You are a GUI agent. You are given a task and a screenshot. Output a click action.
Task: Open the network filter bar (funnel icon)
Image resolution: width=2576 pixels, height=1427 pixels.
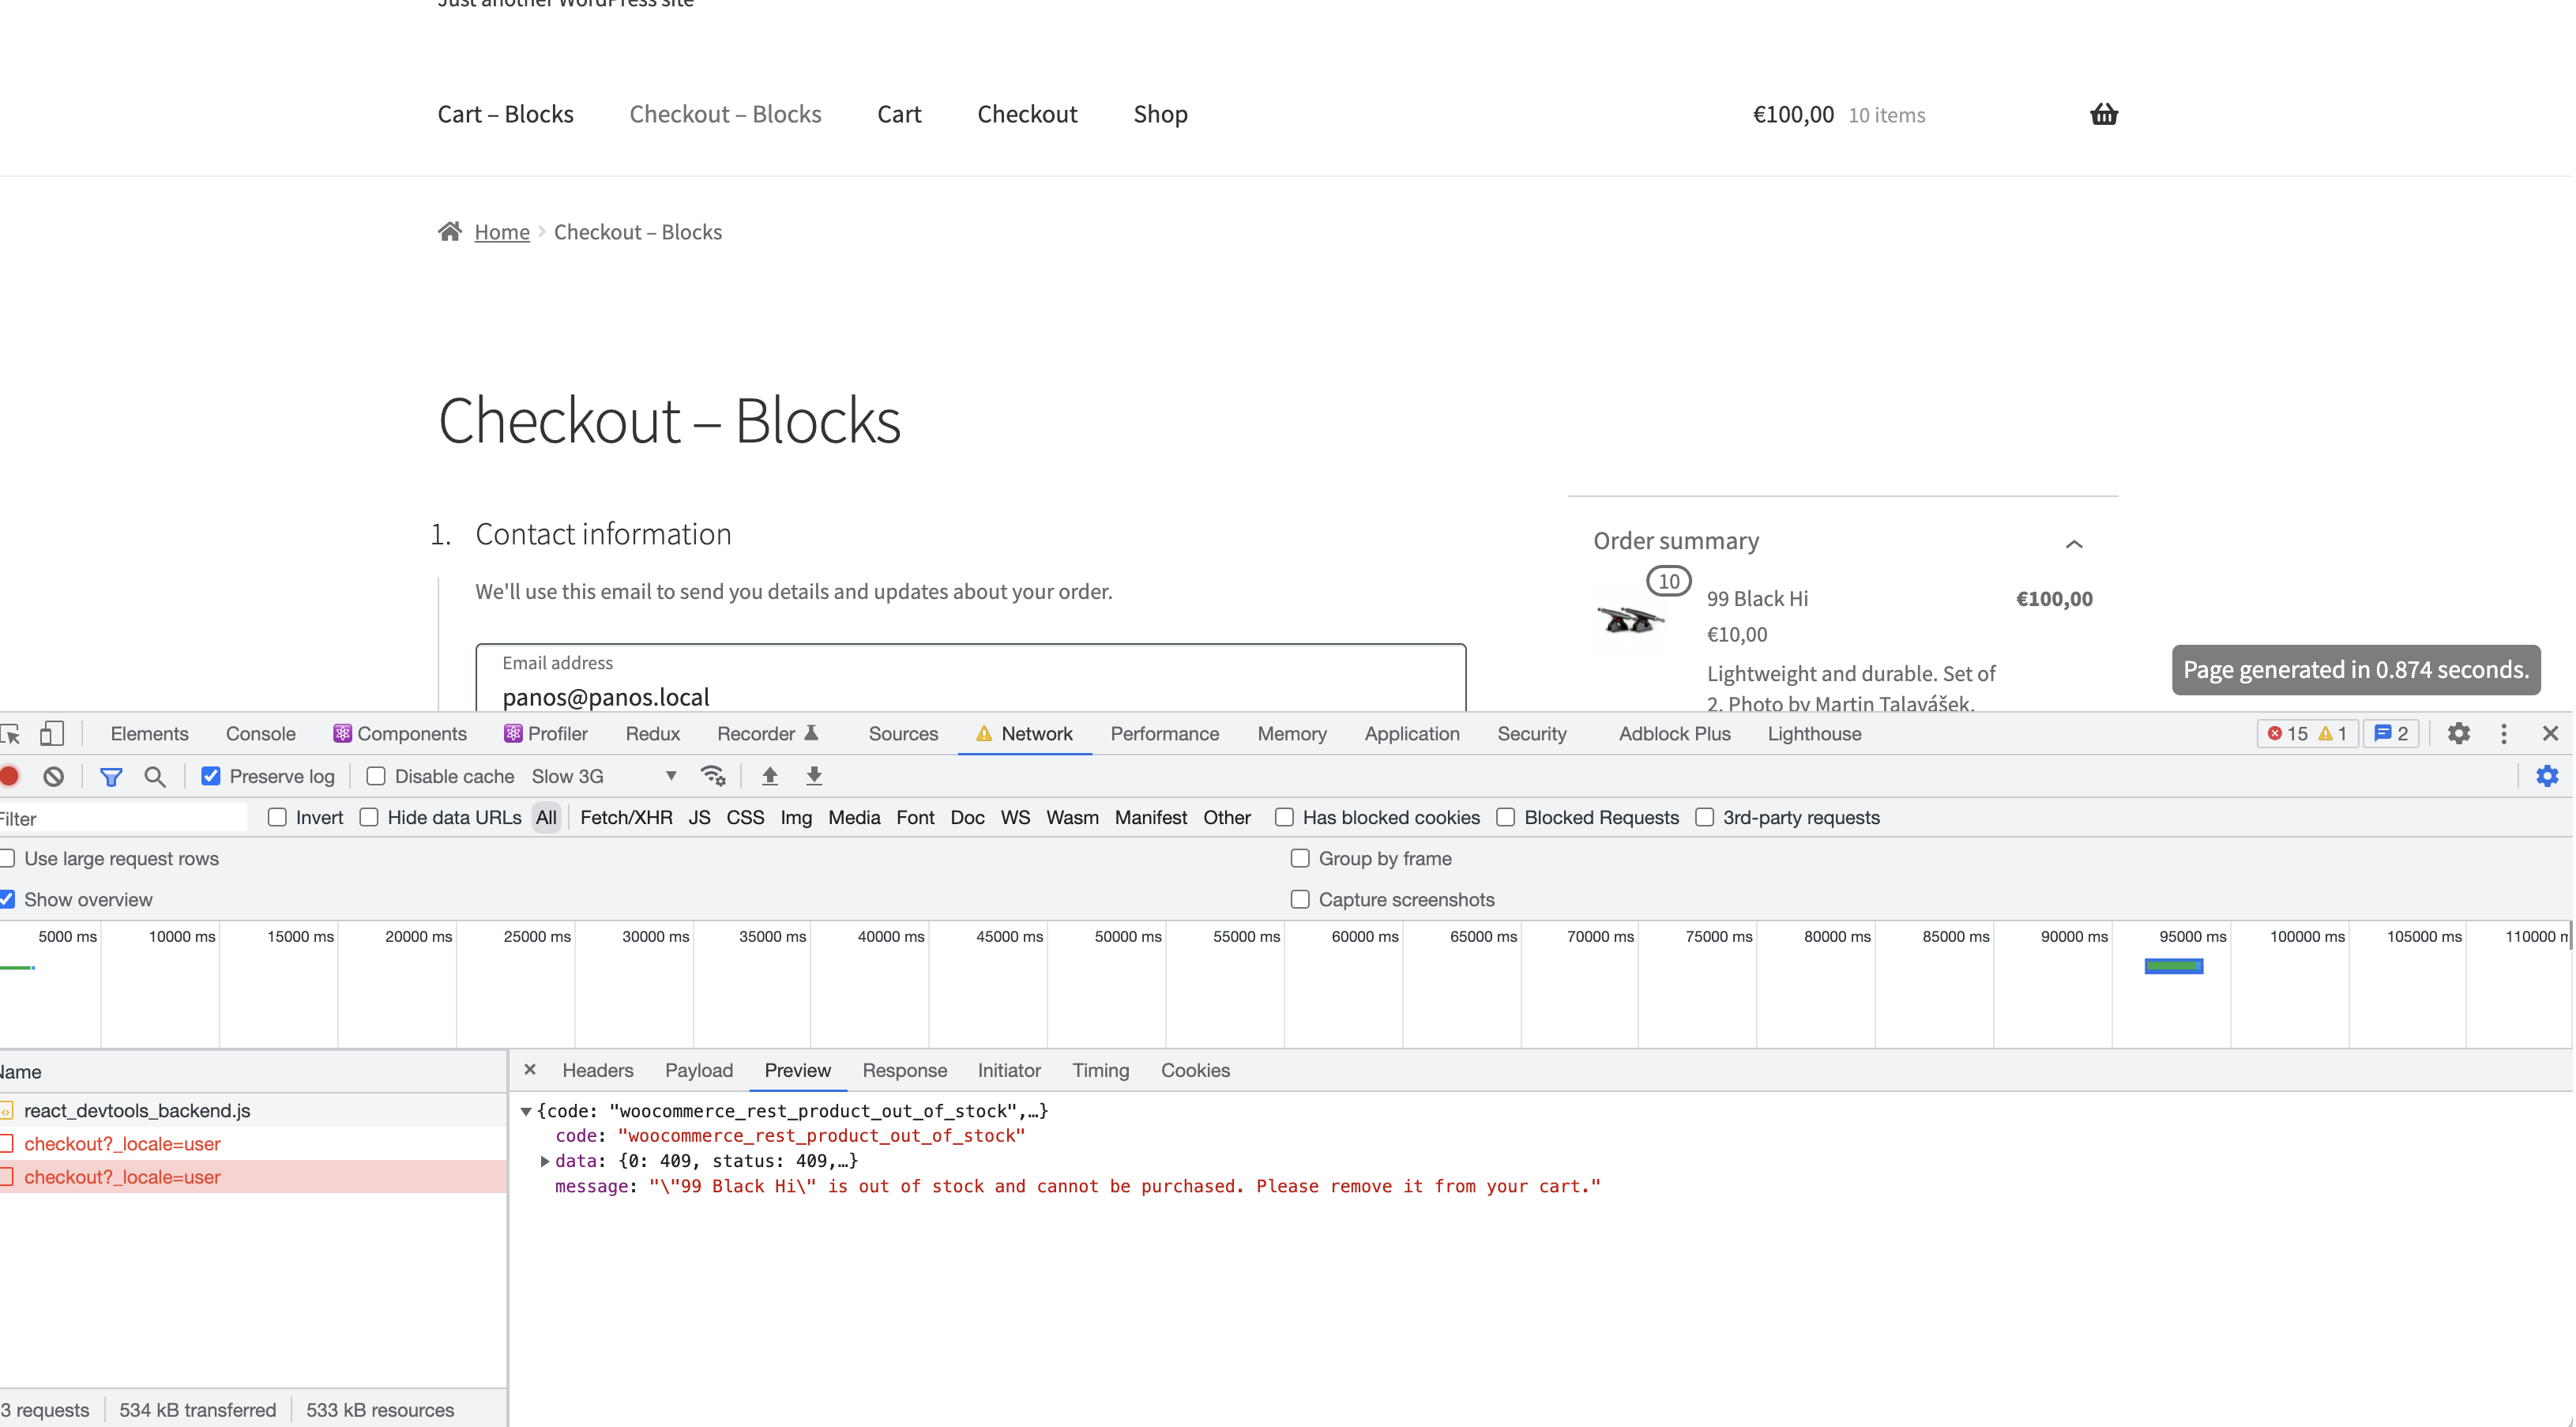click(110, 775)
